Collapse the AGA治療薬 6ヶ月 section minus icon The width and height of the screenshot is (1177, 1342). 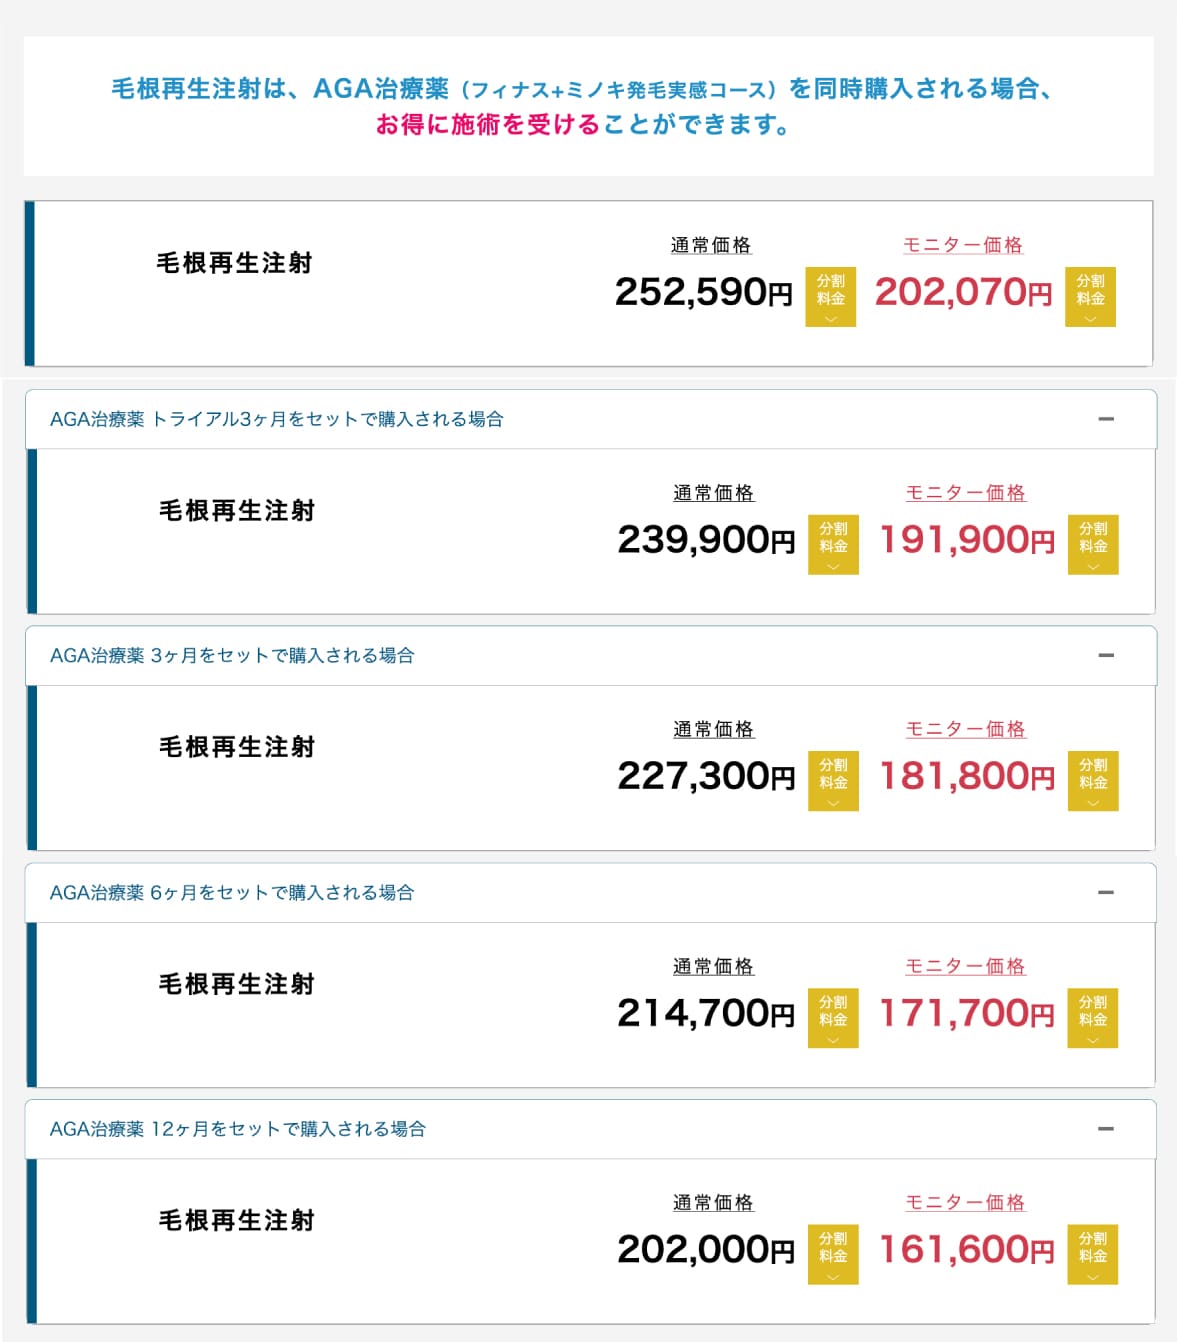1106,892
